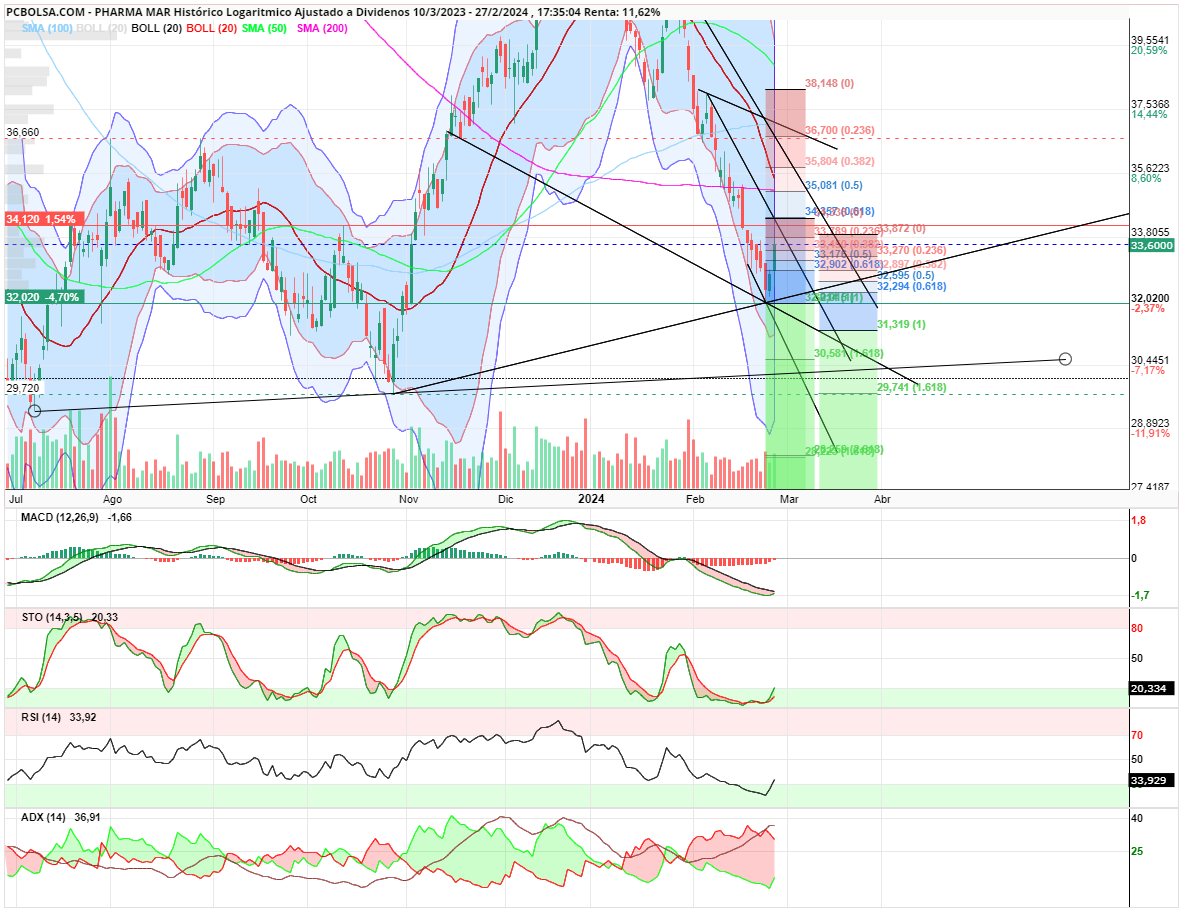The image size is (1183, 912).
Task: Click the 39,5541 price axis value
Action: point(1151,40)
